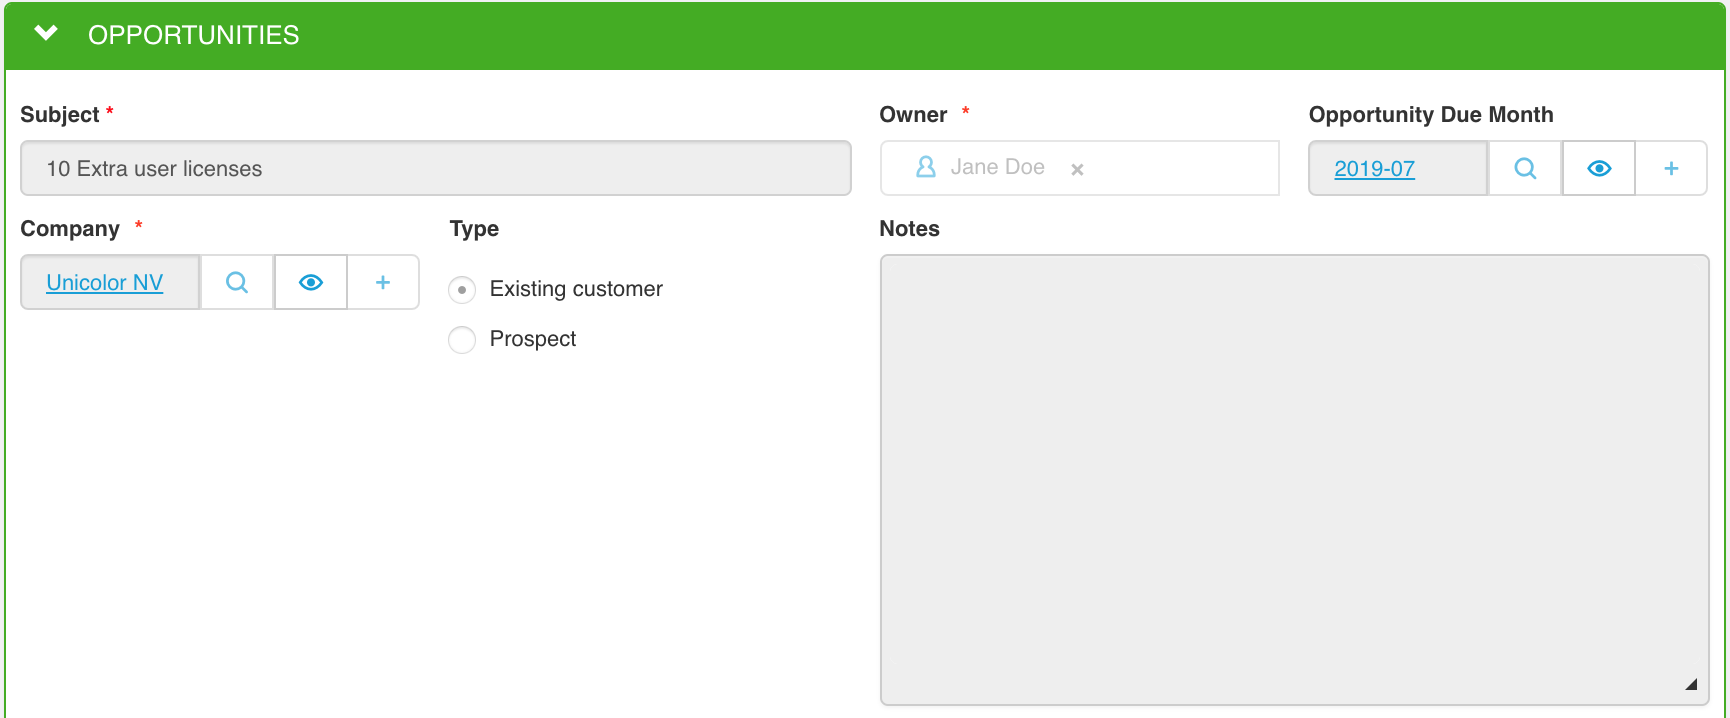Open the 2019-07 due month link
The image size is (1730, 718).
point(1375,169)
